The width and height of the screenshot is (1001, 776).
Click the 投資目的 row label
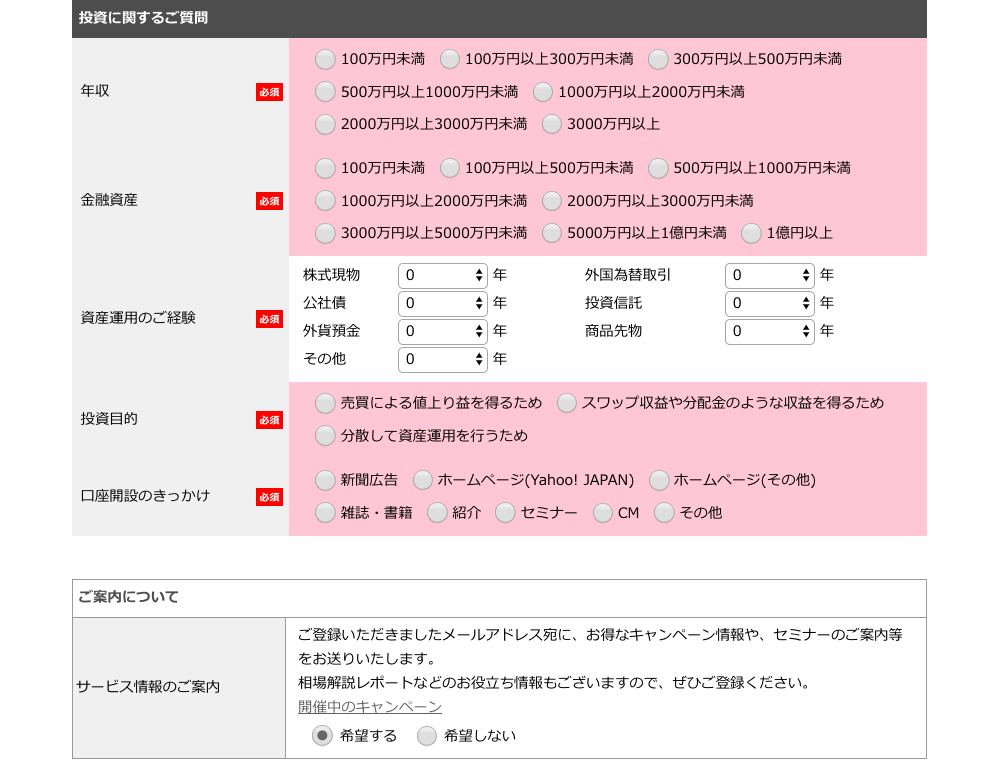point(109,419)
